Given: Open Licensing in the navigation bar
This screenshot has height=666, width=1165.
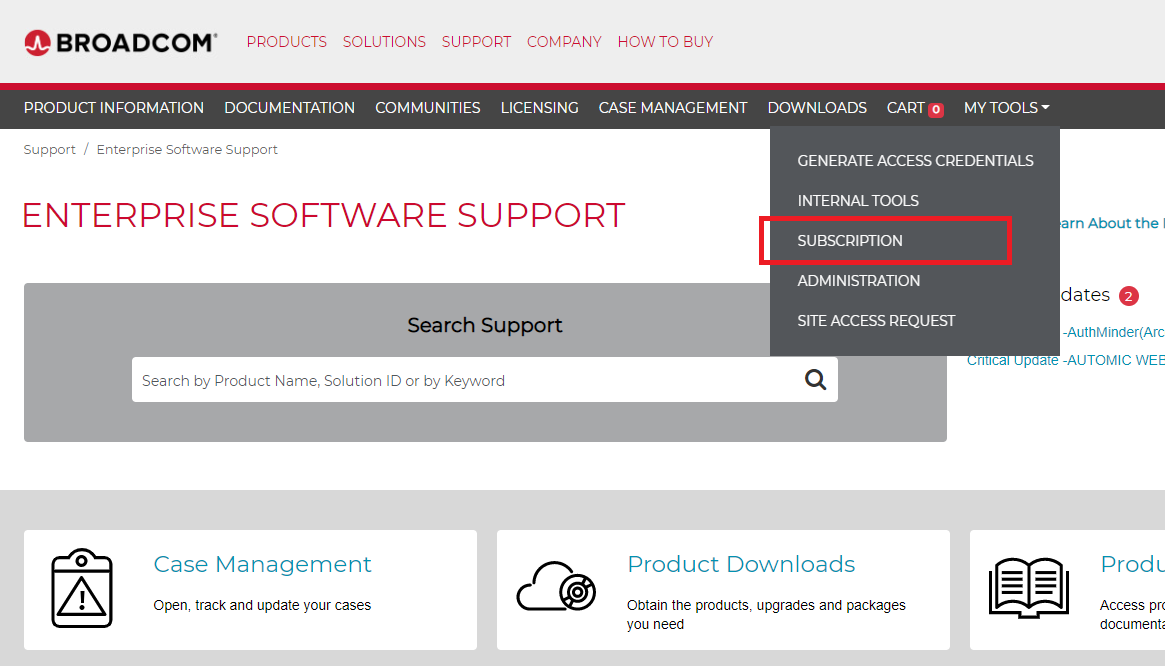Looking at the screenshot, I should tap(539, 108).
